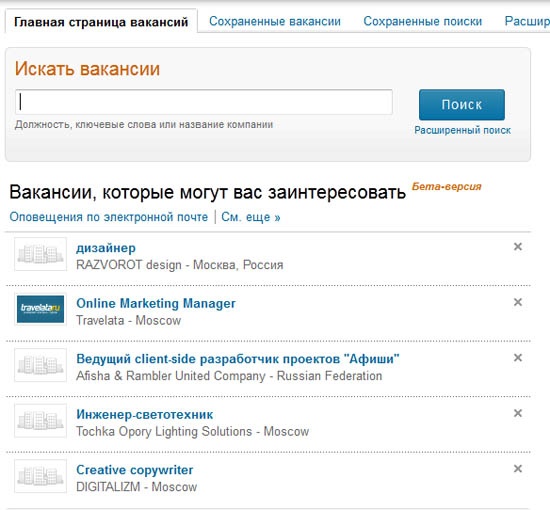The image size is (550, 510).
Task: Click the Tochka Opory placeholder logo
Action: pyautogui.click(x=40, y=420)
